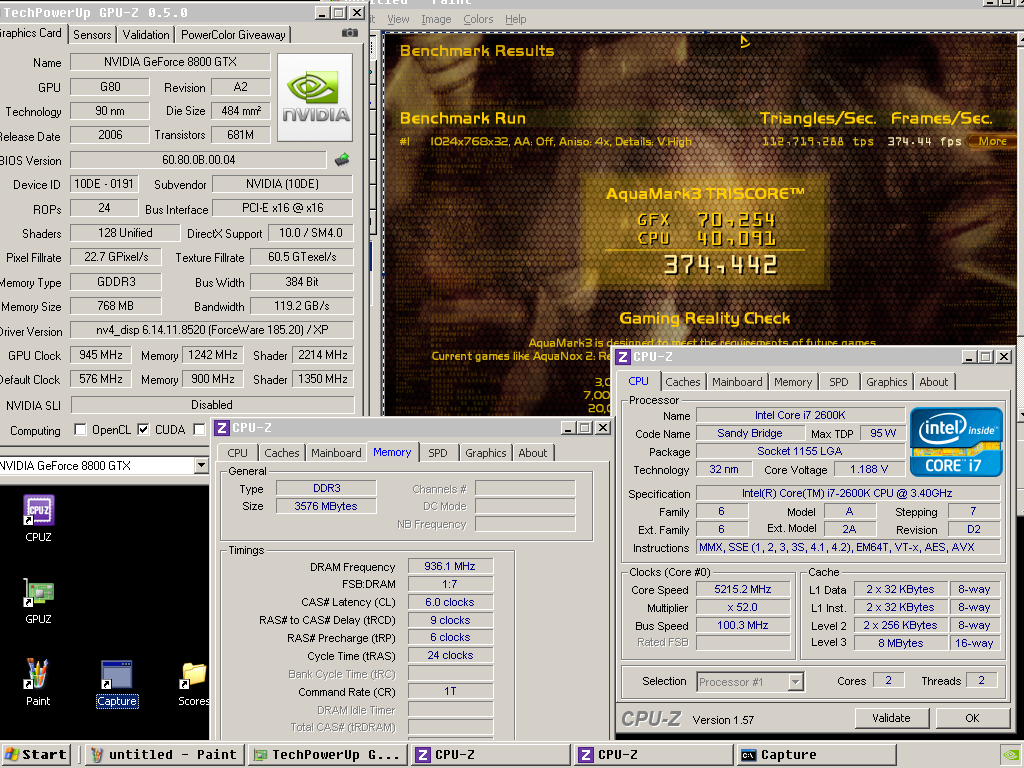Click the GPU-Z camera screenshot icon

click(x=349, y=33)
